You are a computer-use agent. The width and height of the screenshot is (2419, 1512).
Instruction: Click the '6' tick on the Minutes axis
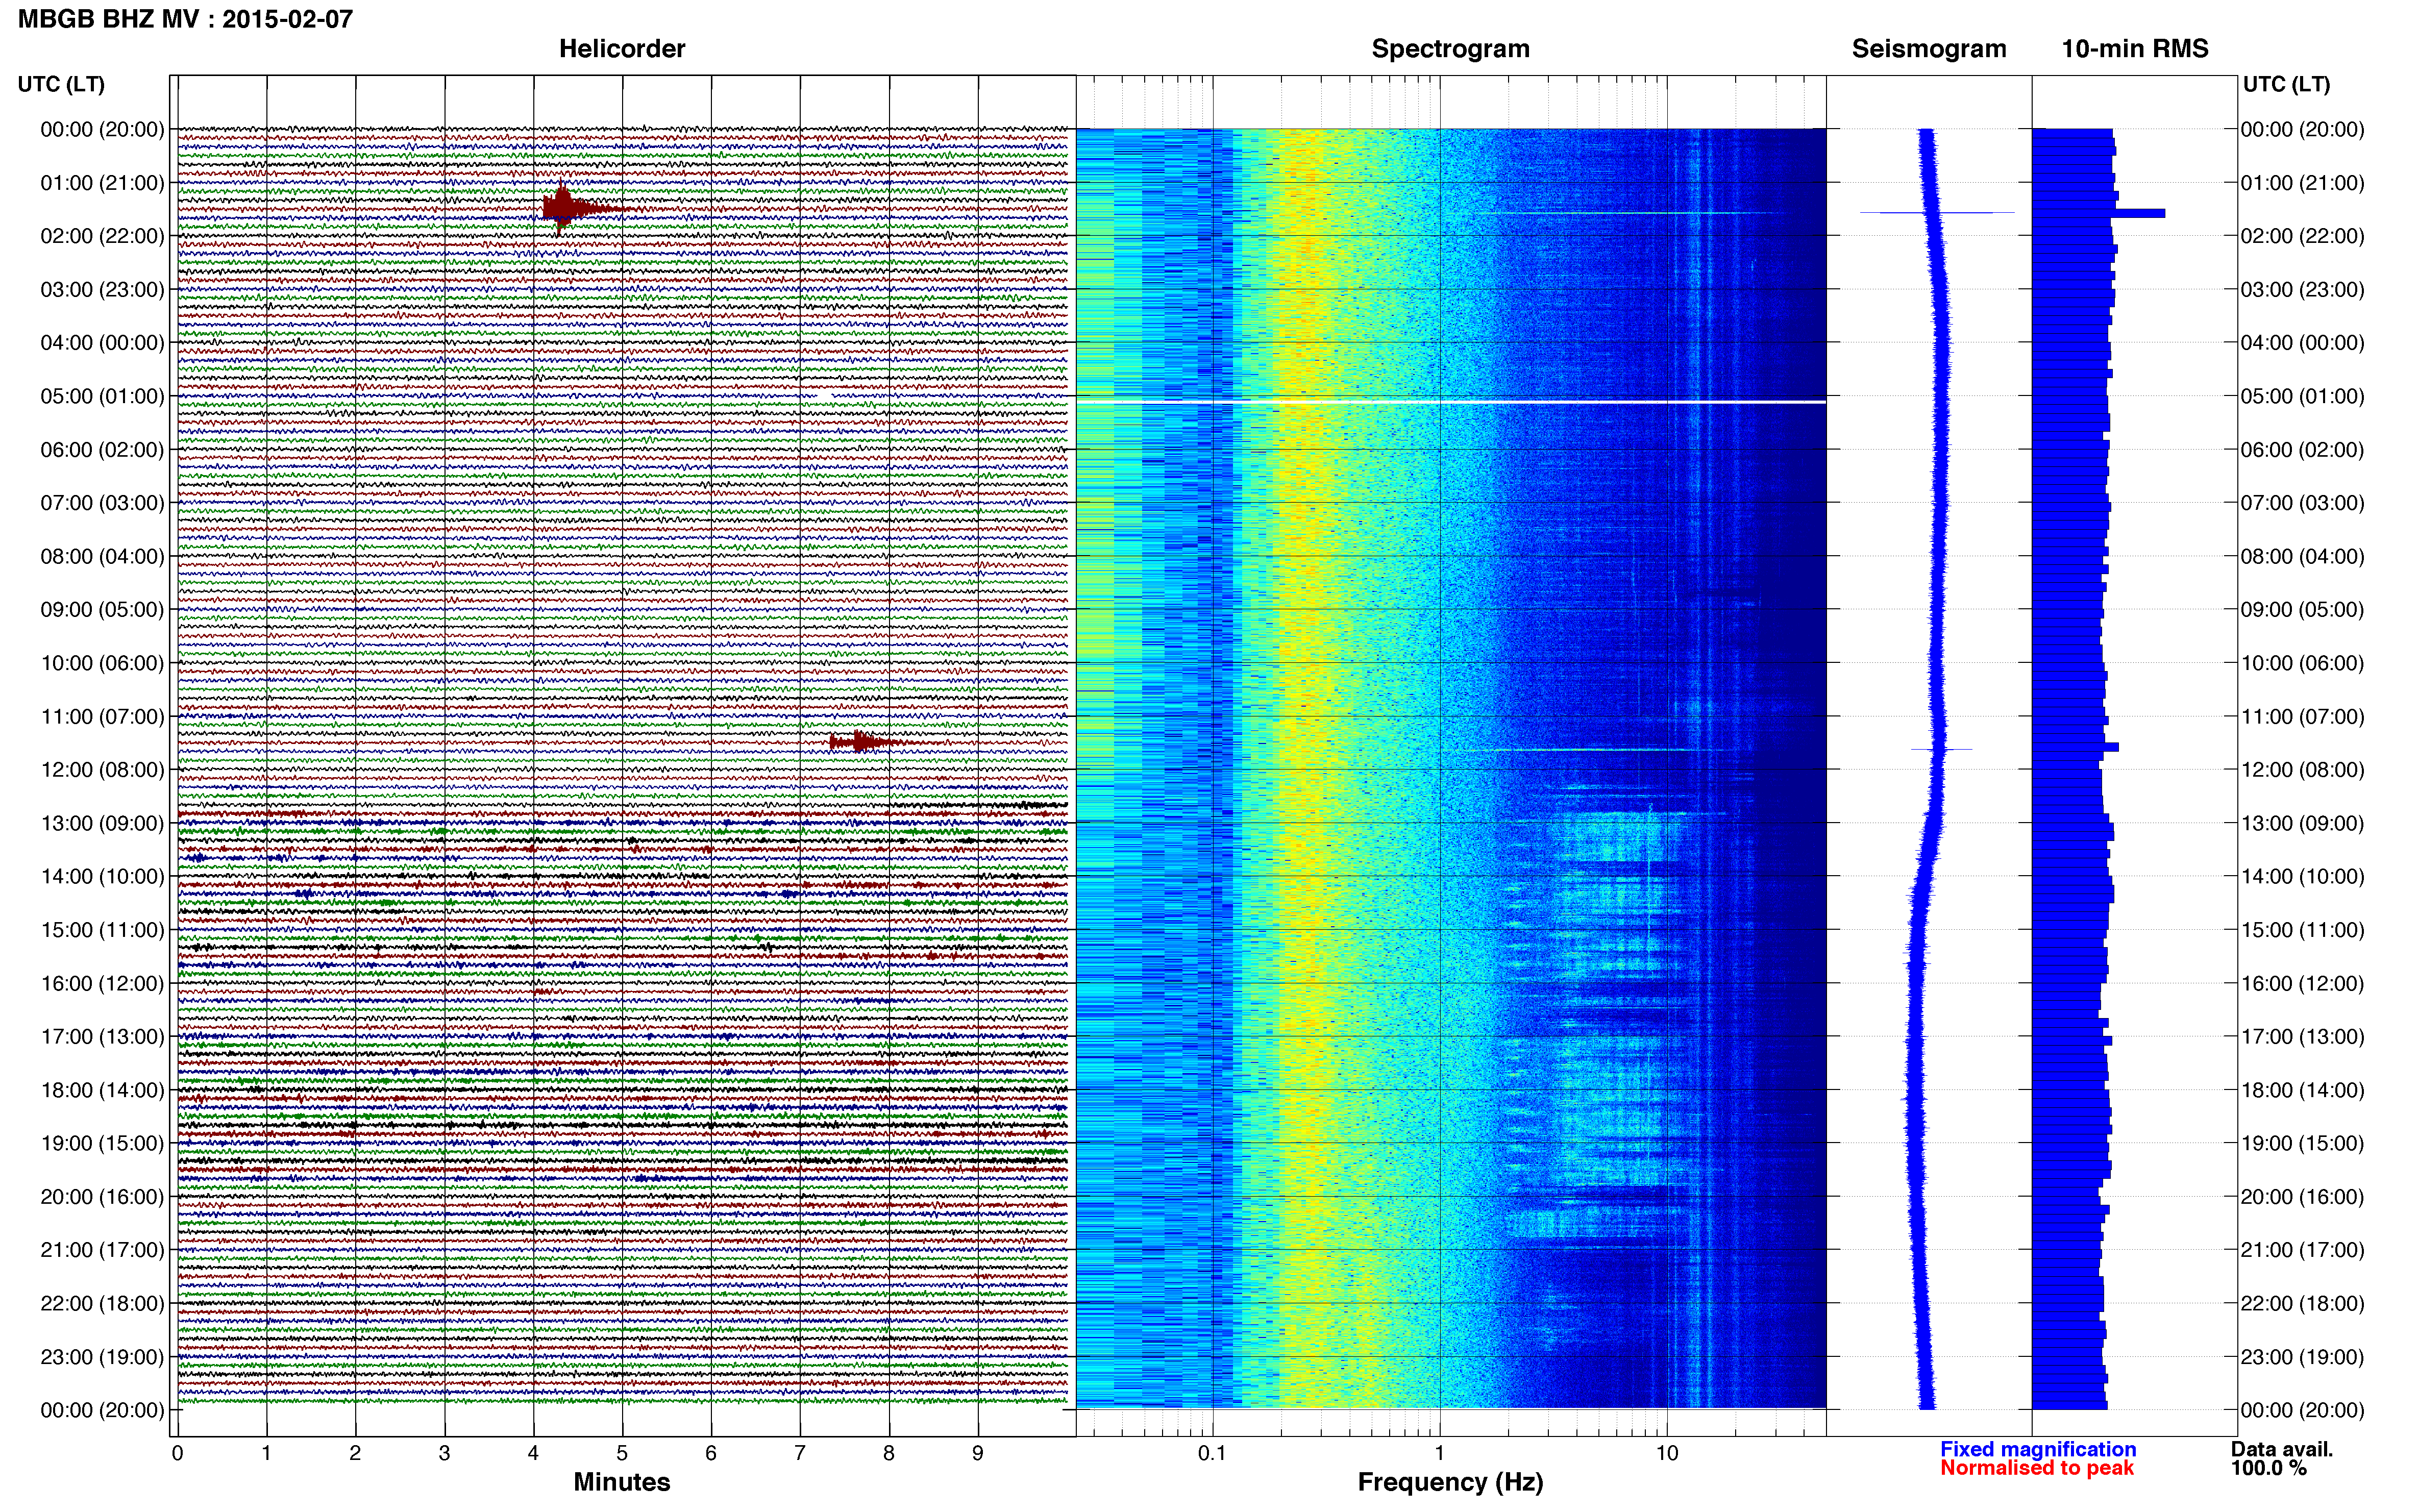click(711, 1453)
